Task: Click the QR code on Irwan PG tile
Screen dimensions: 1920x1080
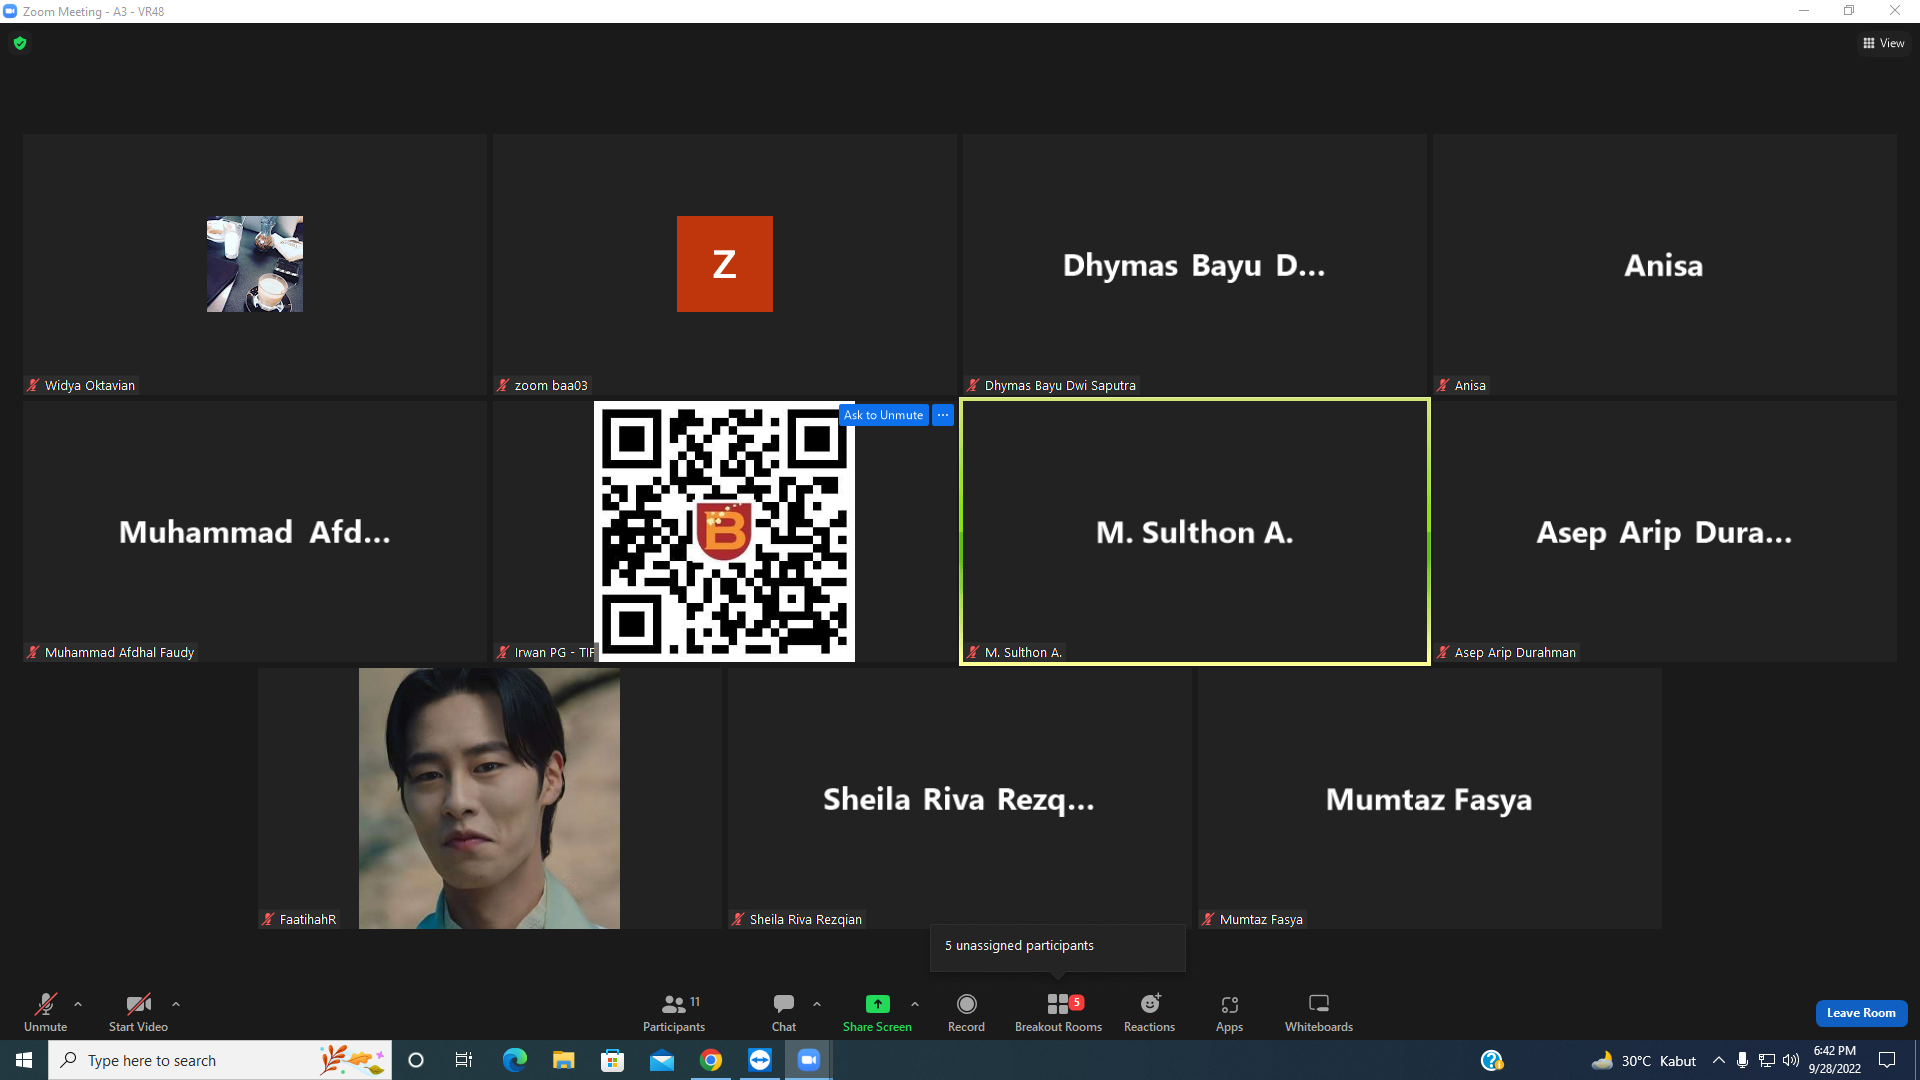Action: pos(724,531)
